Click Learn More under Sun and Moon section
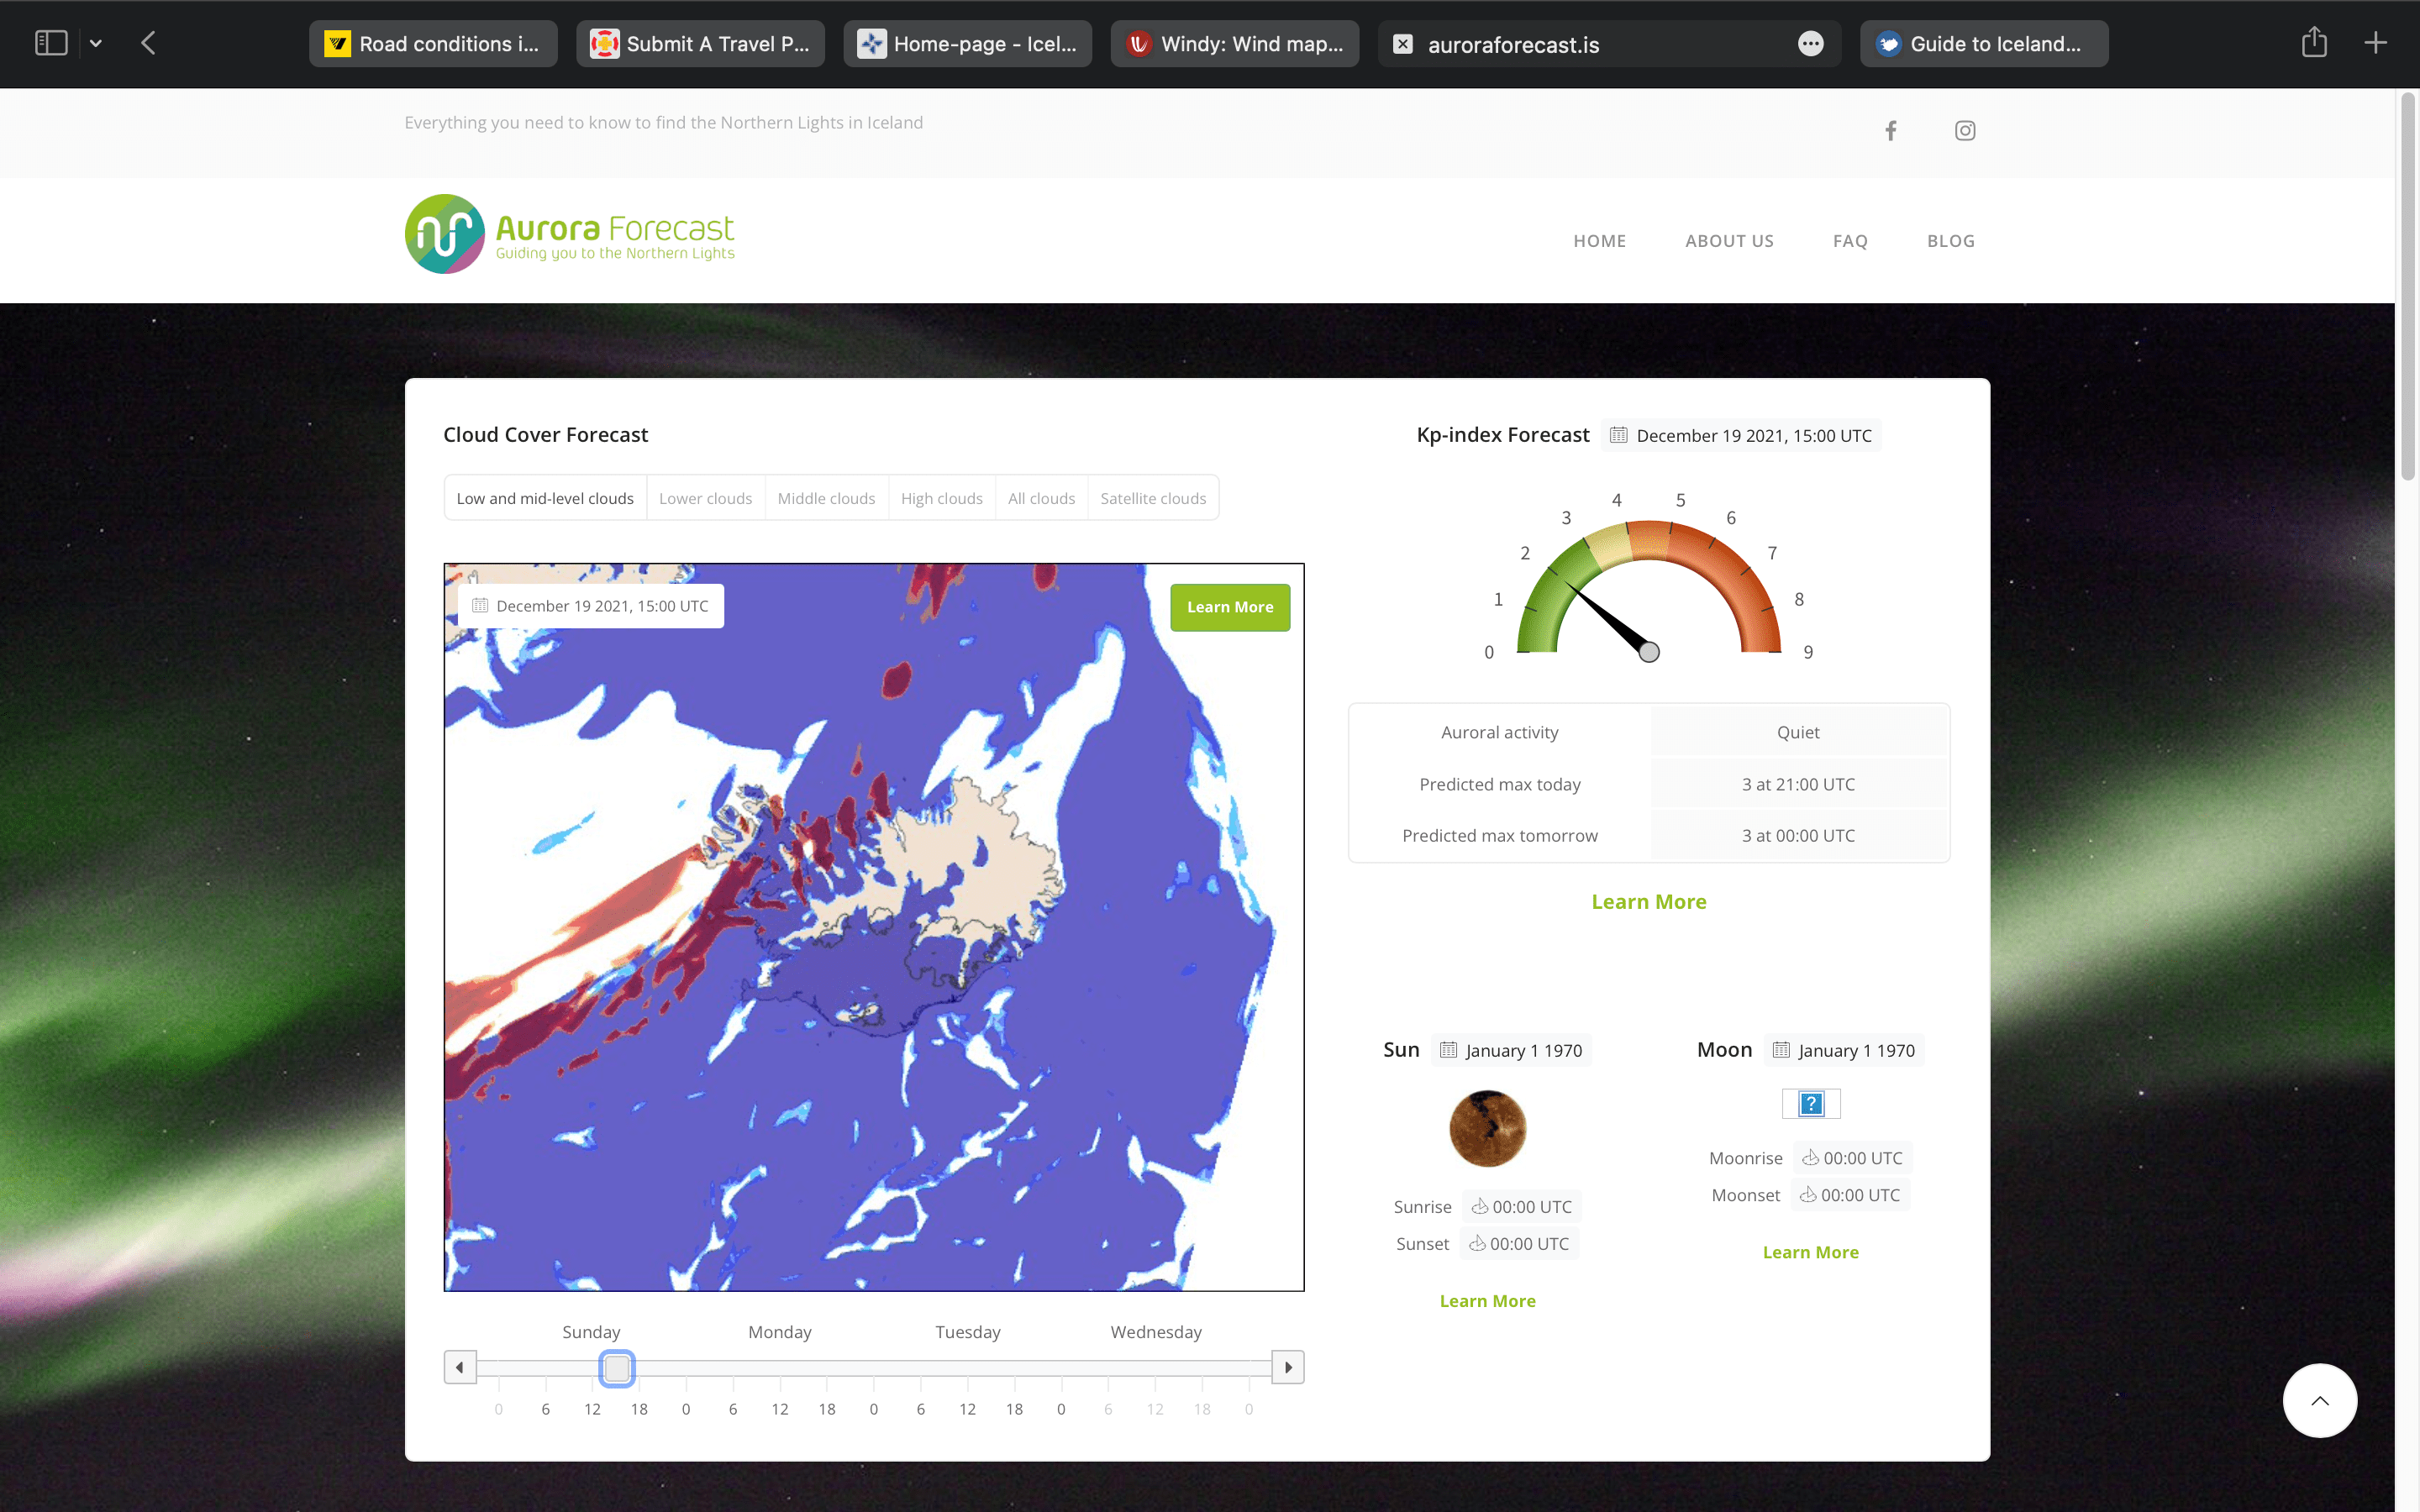The height and width of the screenshot is (1512, 2420). click(1486, 1299)
